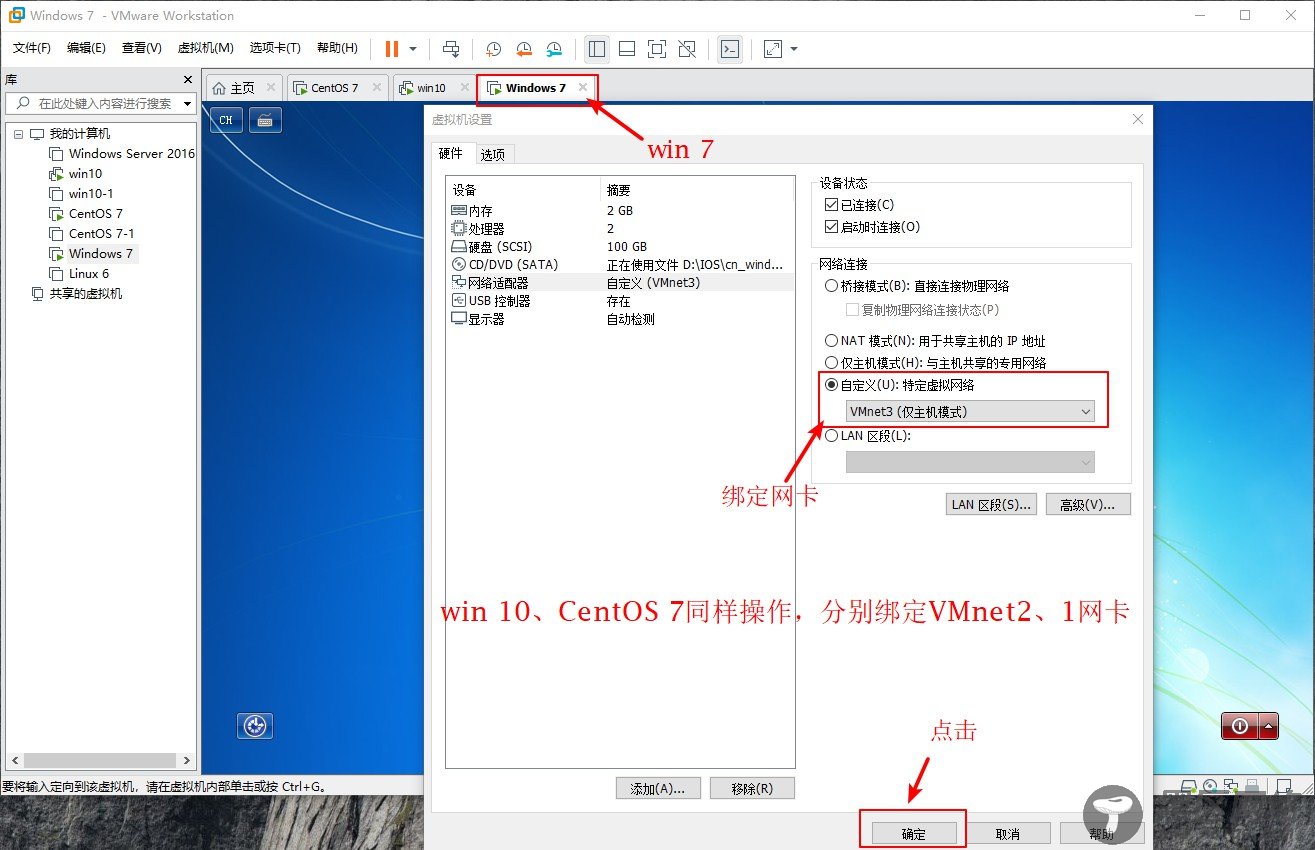
Task: Toggle the thumbnail bar view
Action: point(627,48)
